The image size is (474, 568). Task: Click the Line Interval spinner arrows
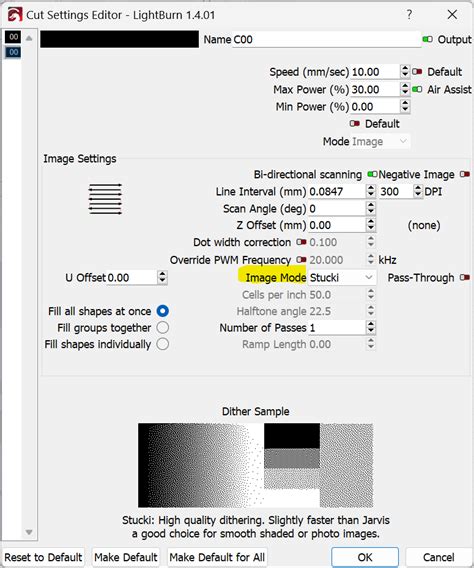[x=370, y=191]
